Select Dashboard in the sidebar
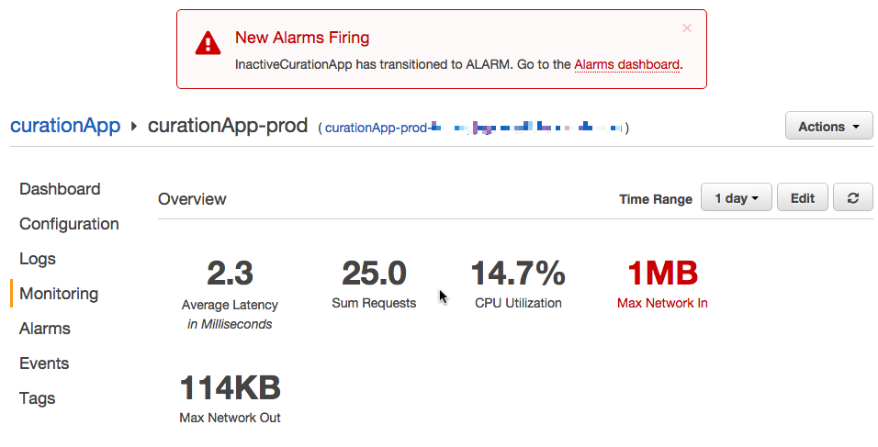 coord(60,189)
